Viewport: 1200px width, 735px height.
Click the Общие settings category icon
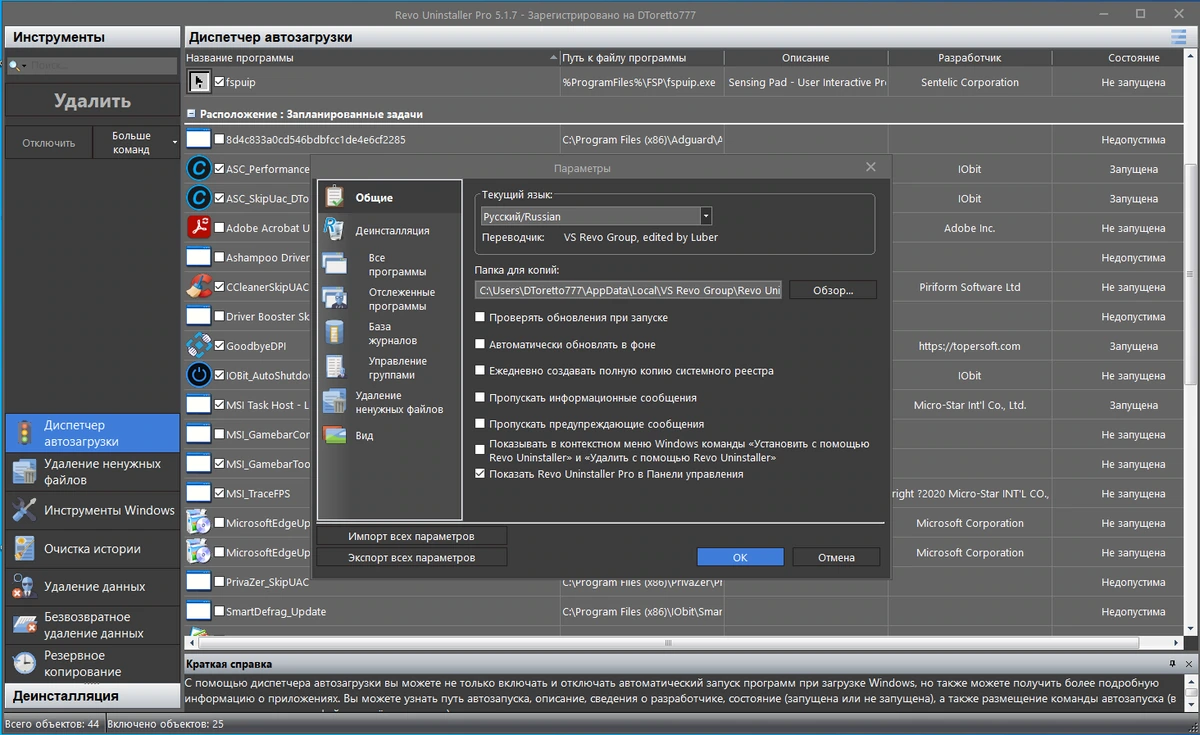point(334,197)
